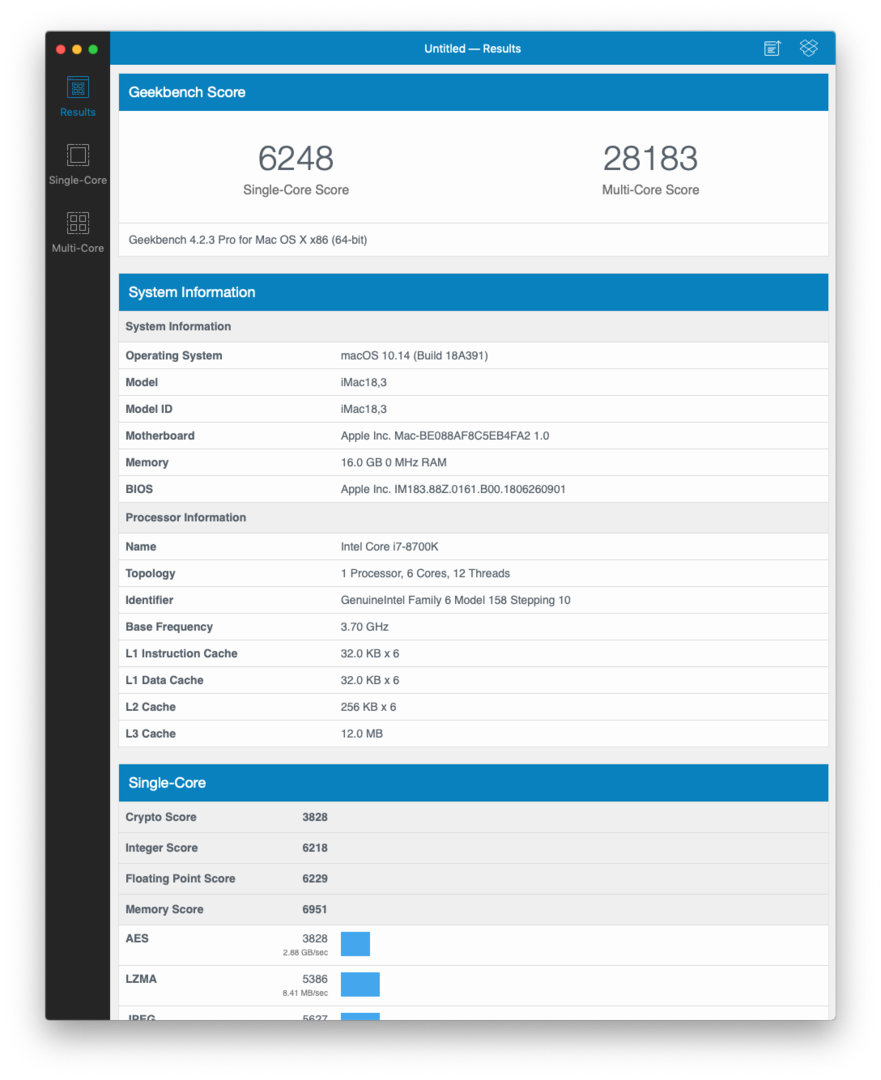Click the LZMA score 5386
Image resolution: width=881 pixels, height=1080 pixels.
[315, 979]
